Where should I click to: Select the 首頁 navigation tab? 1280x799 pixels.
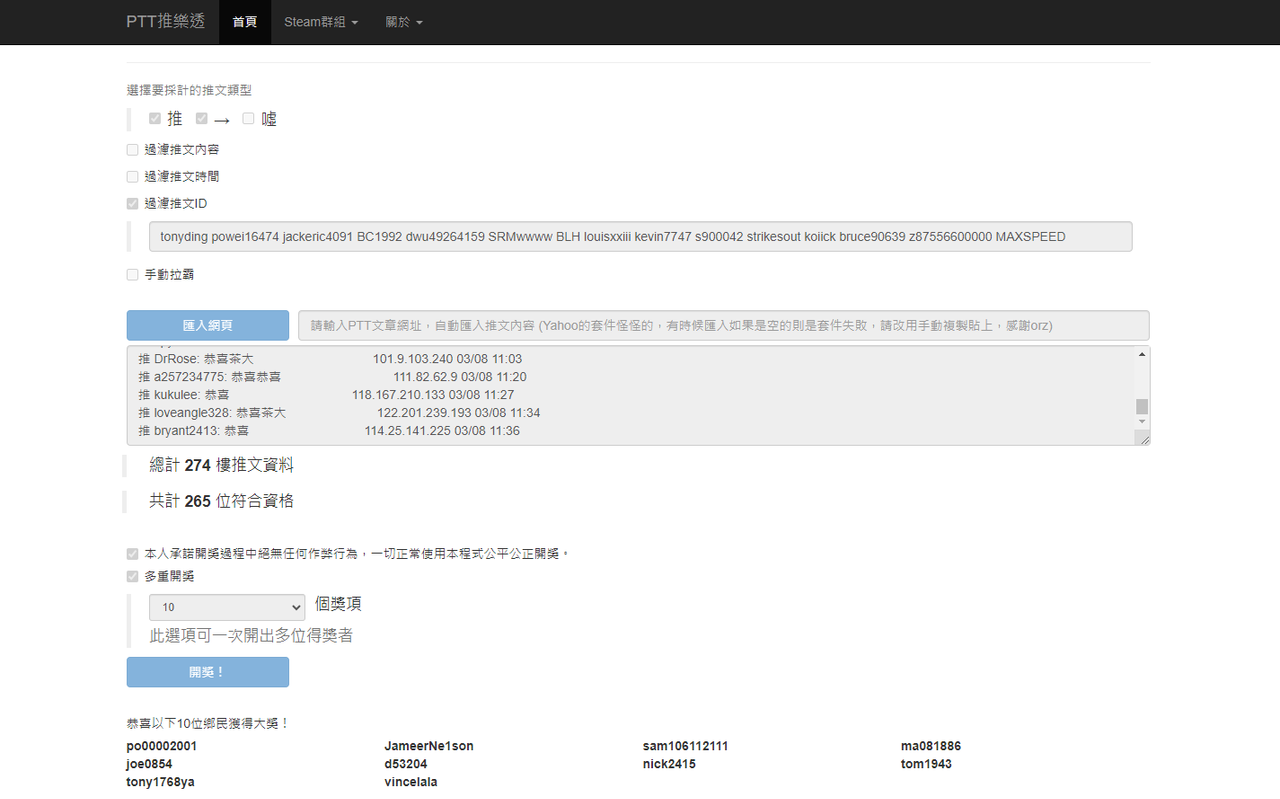point(245,21)
